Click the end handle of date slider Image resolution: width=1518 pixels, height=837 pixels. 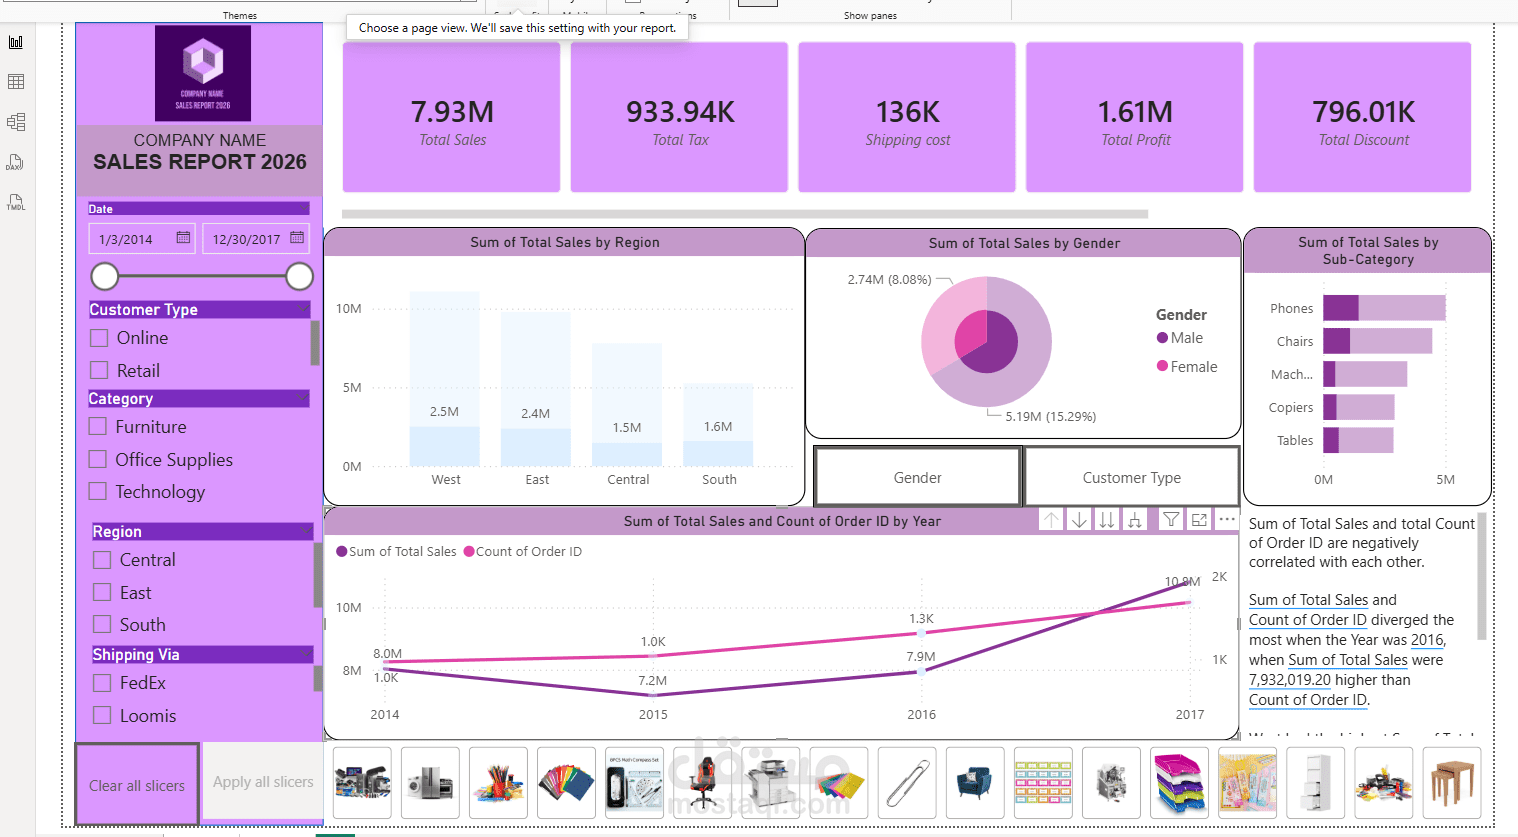(x=299, y=276)
